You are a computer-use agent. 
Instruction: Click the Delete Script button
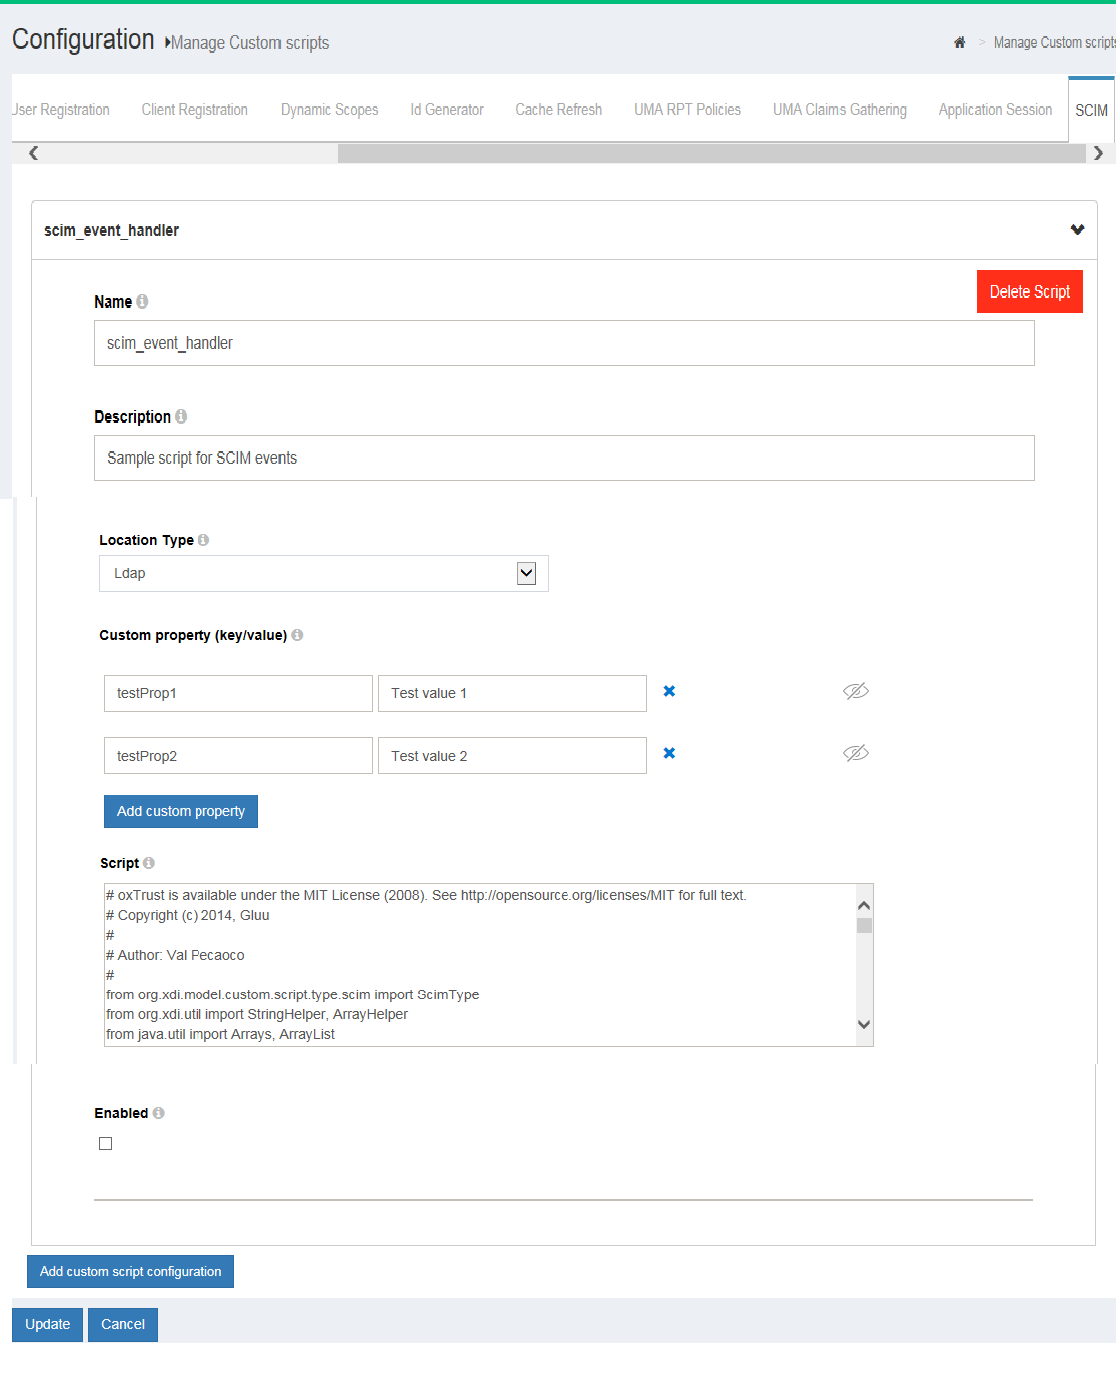point(1029,292)
